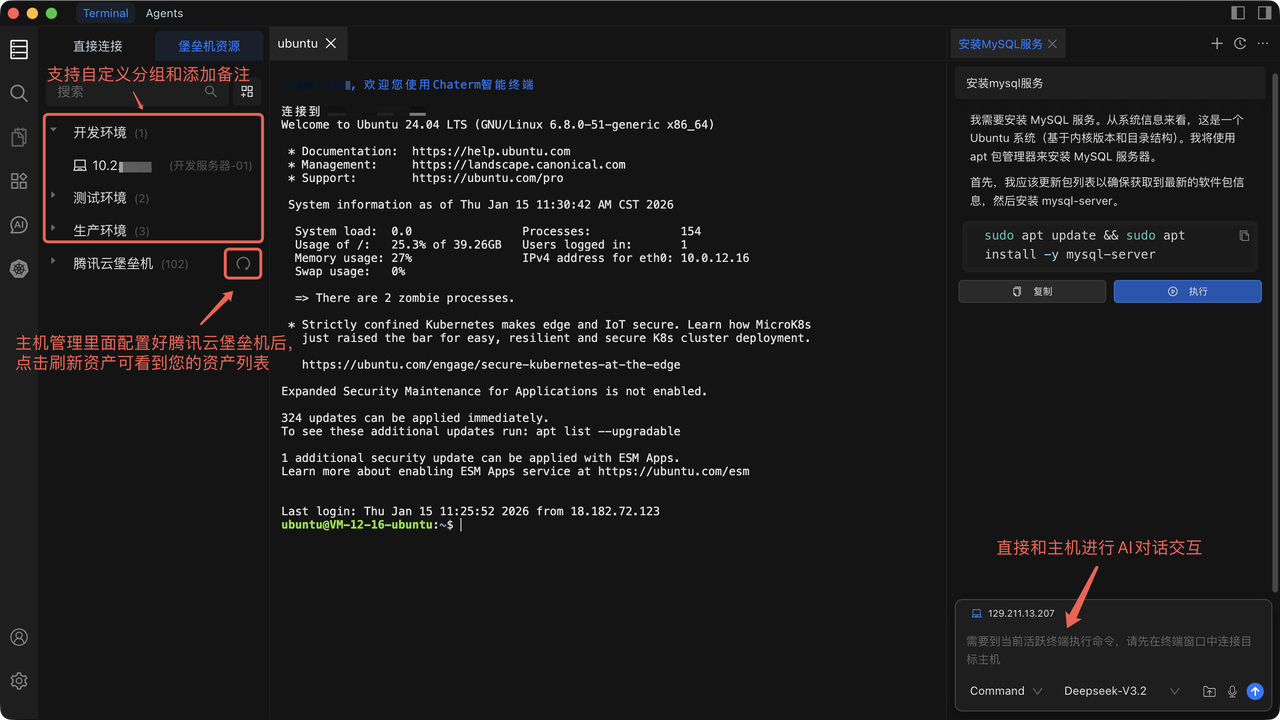Click the add group icon beside search

[x=247, y=92]
